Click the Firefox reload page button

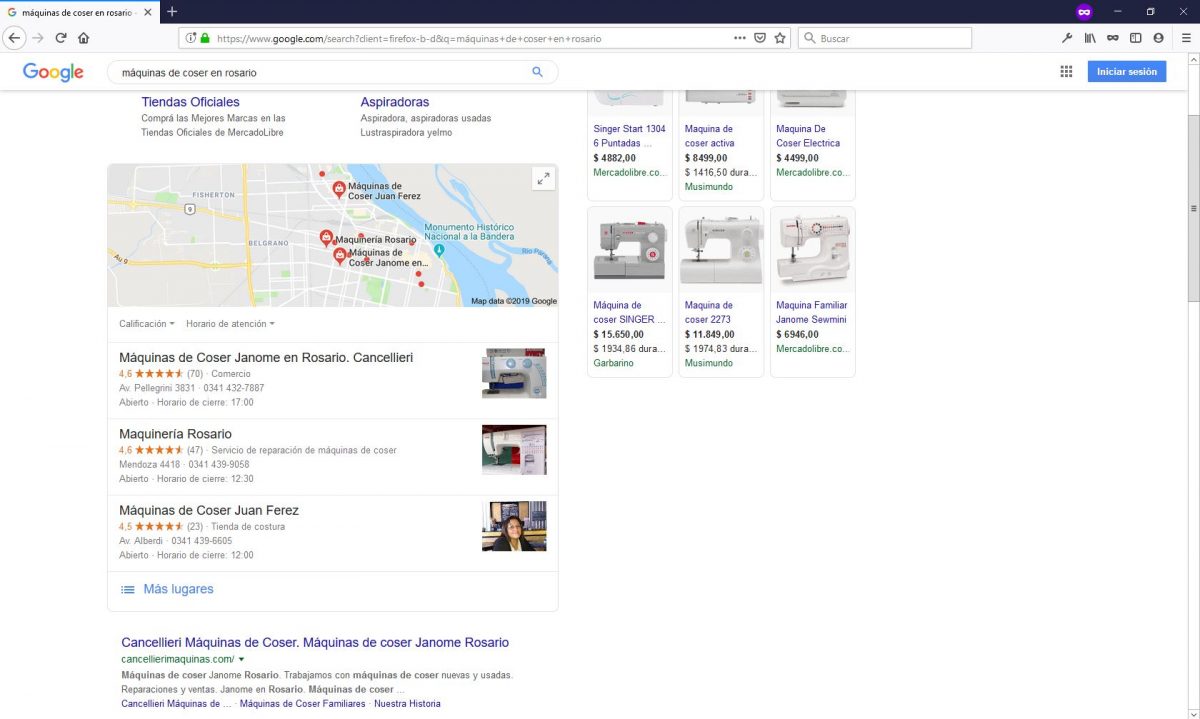(61, 38)
